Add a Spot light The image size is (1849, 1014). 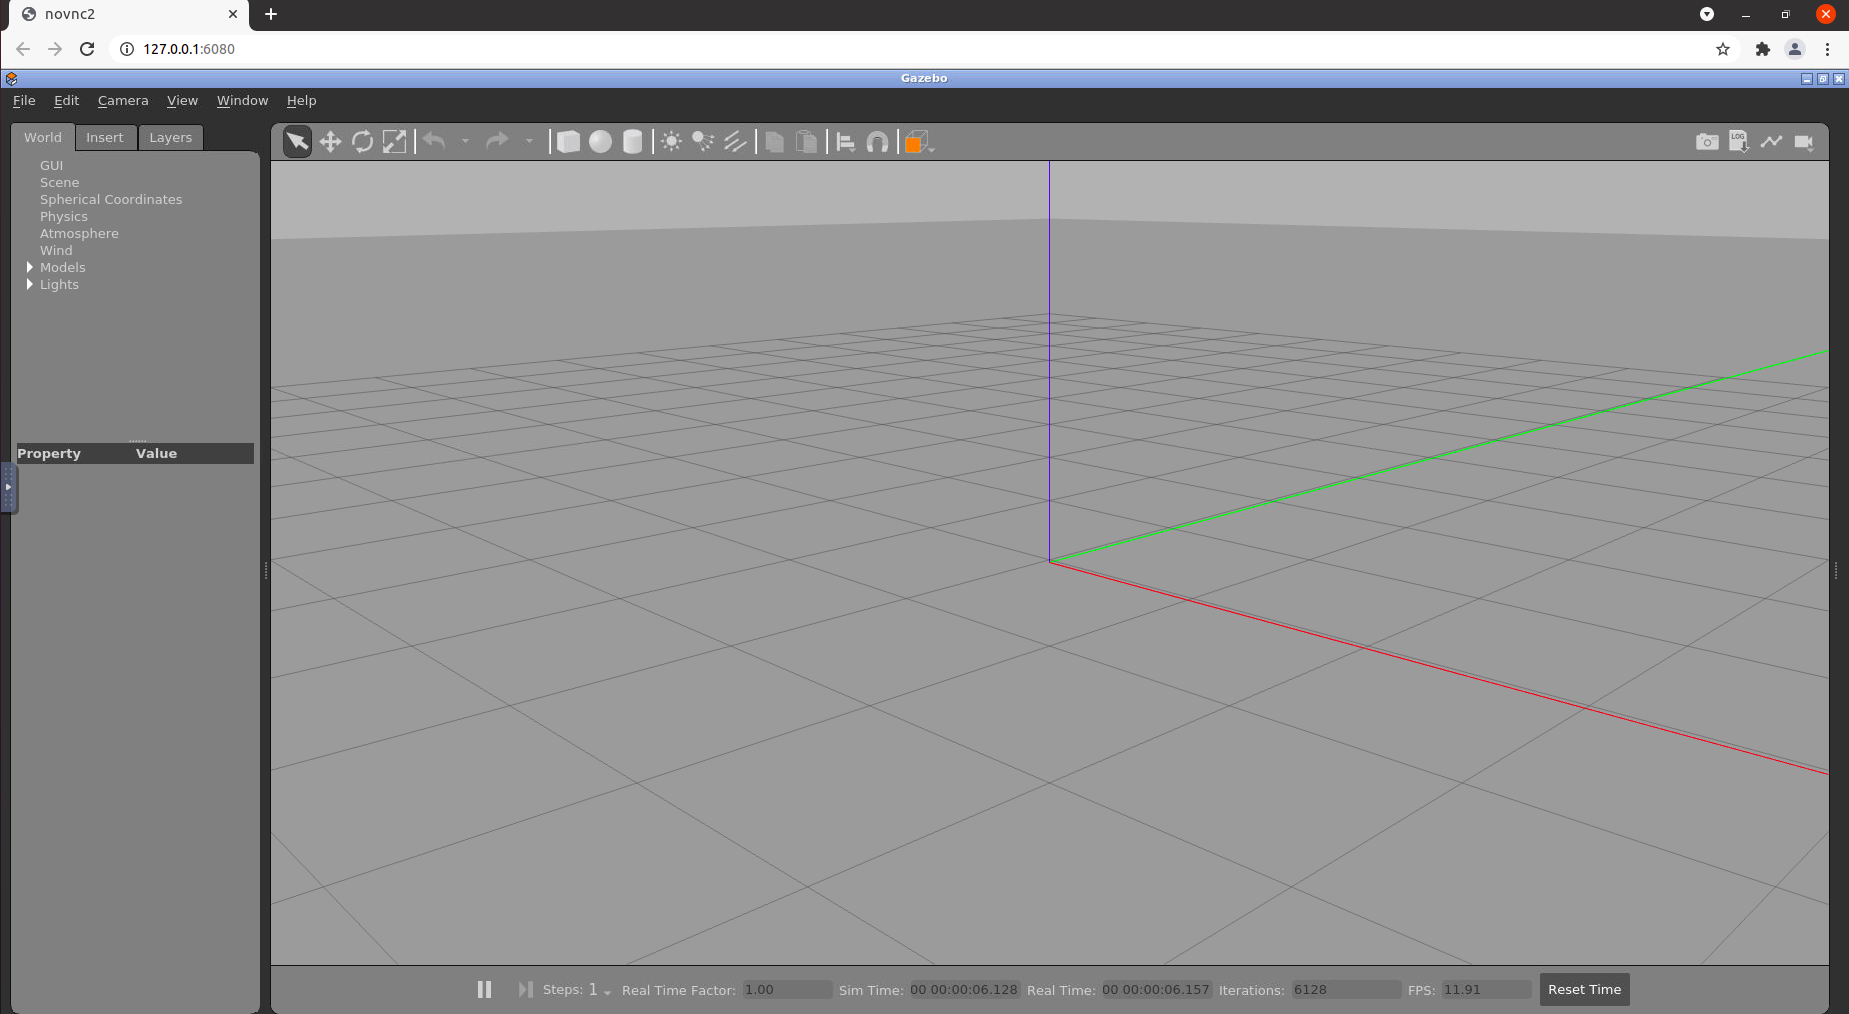704,142
